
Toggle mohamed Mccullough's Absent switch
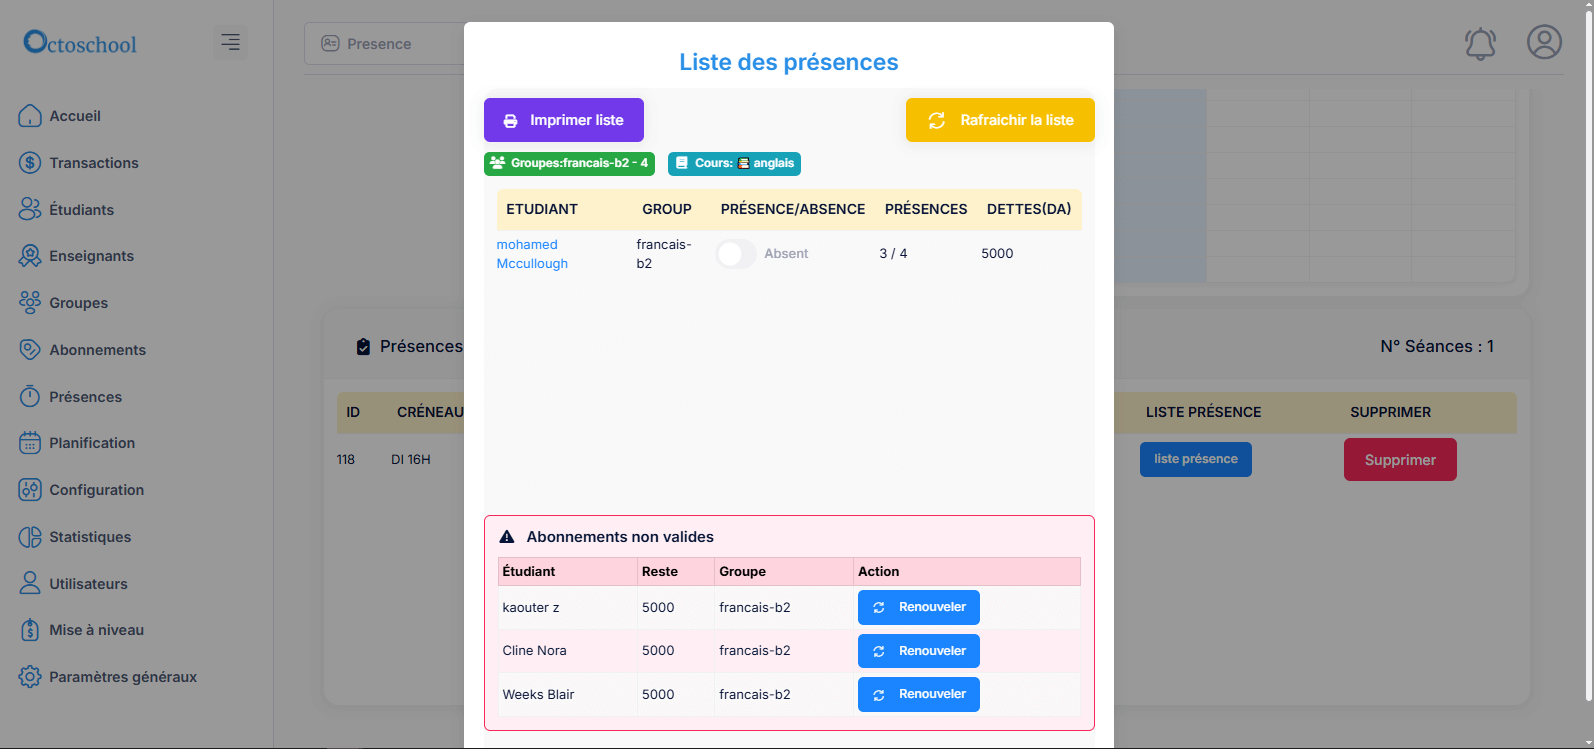pyautogui.click(x=736, y=254)
